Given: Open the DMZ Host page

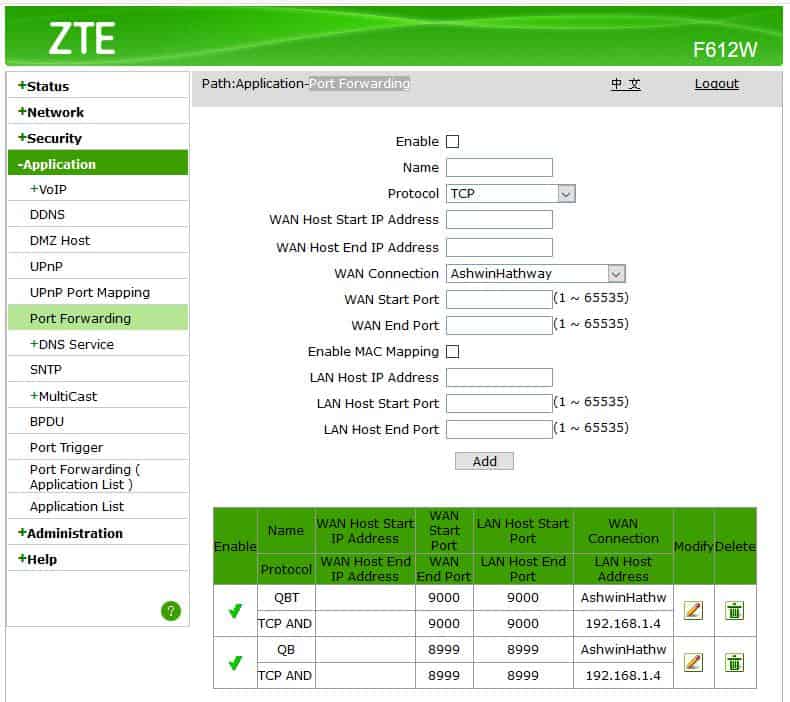Looking at the screenshot, I should point(59,240).
